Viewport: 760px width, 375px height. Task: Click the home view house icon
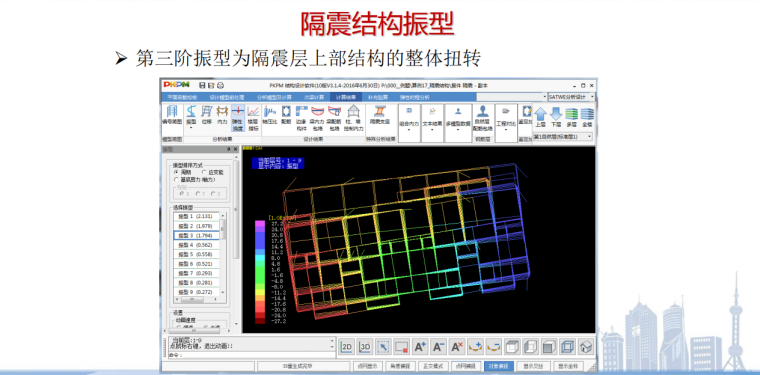586,346
